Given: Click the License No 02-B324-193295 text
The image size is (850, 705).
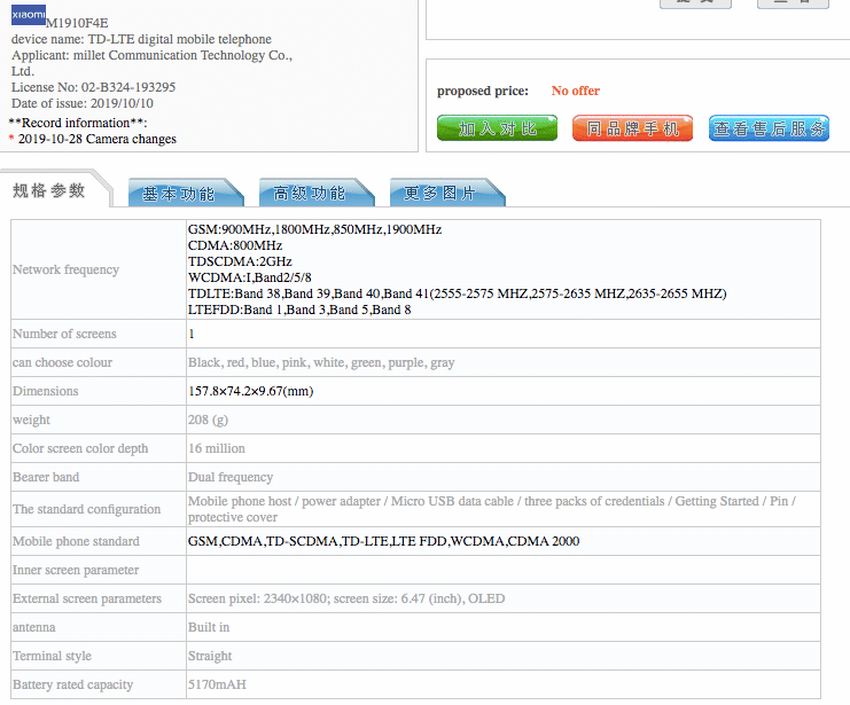Looking at the screenshot, I should 93,87.
